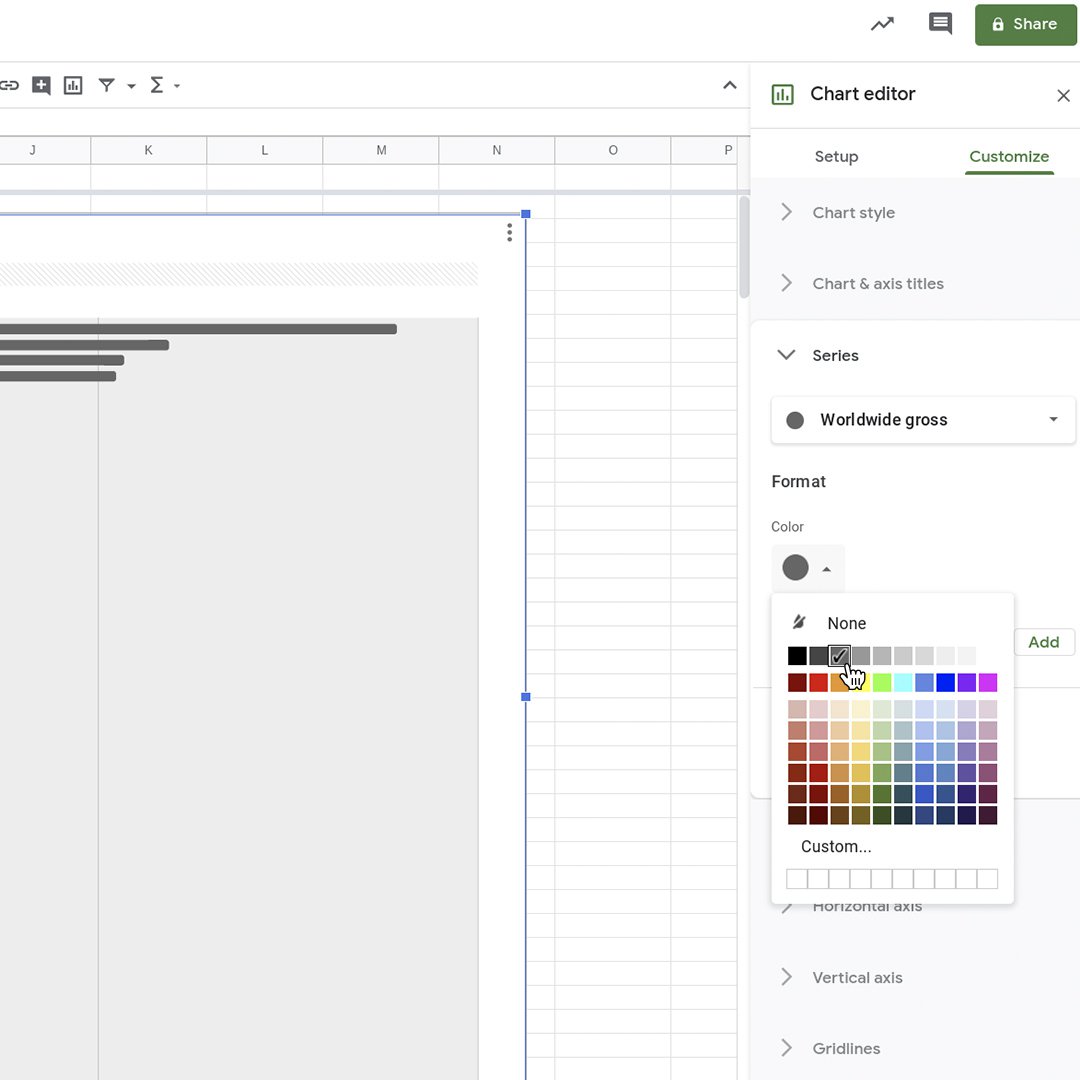Toggle the series Color picker button
This screenshot has width=1080, height=1080.
click(807, 568)
